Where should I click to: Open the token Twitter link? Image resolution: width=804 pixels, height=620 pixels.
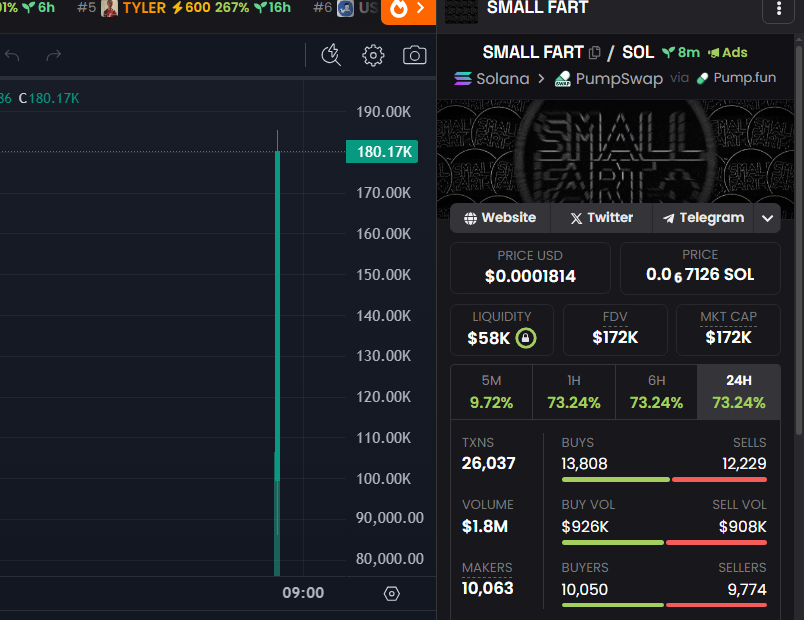point(601,218)
